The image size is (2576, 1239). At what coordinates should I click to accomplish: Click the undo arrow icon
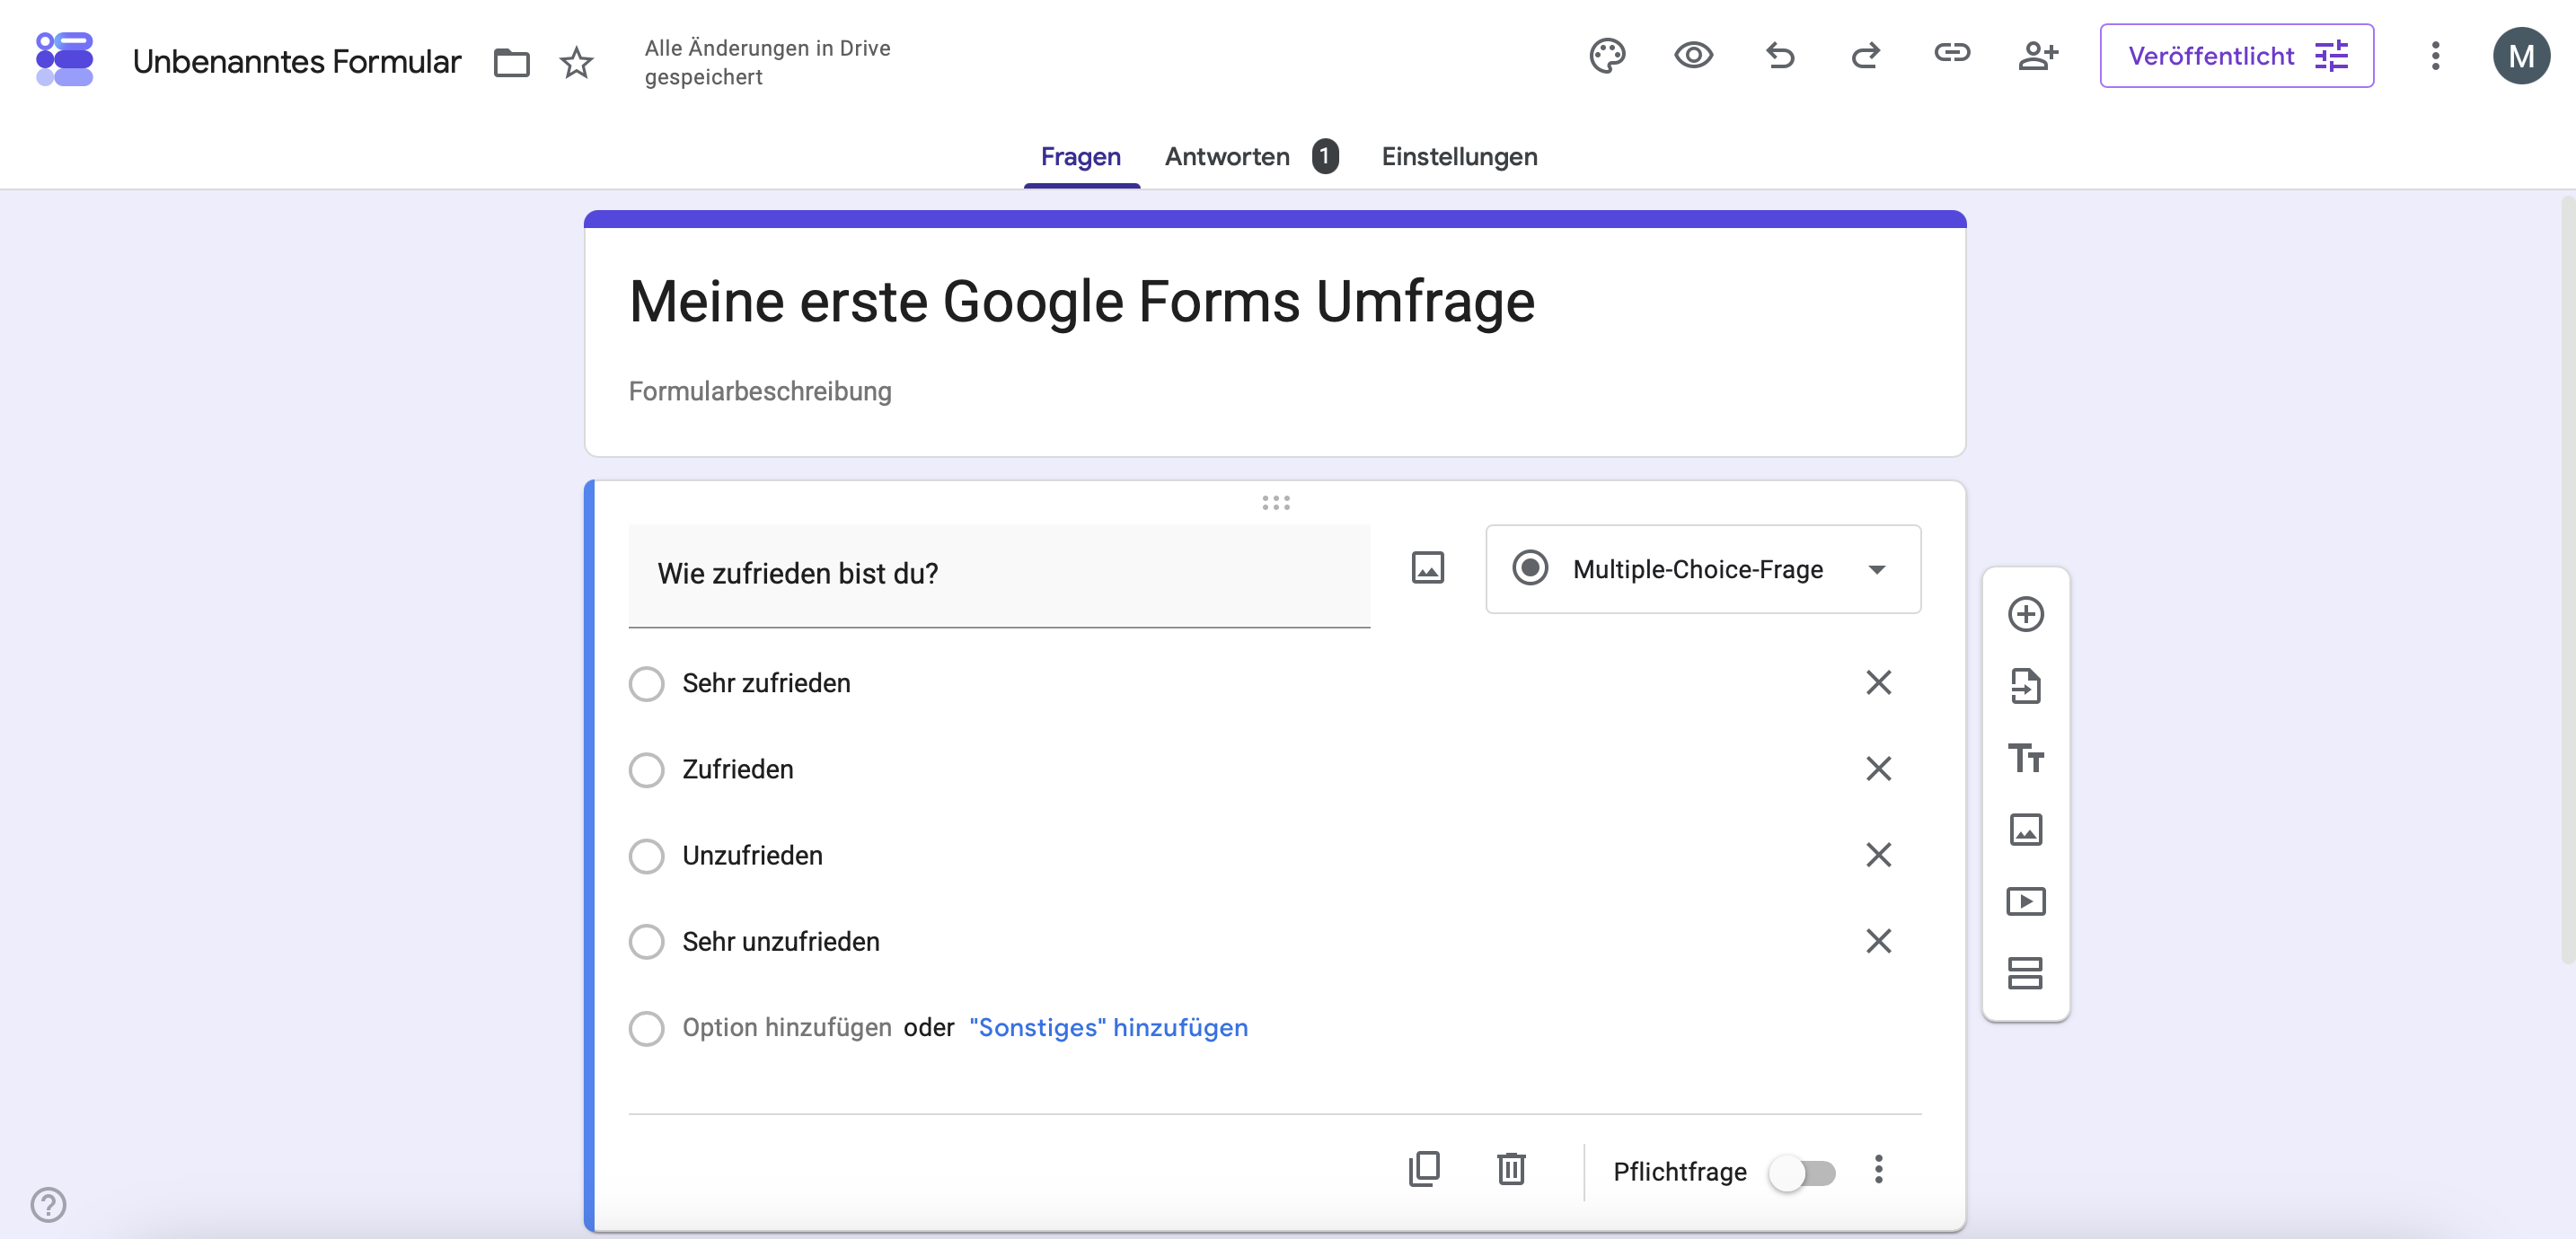1780,55
